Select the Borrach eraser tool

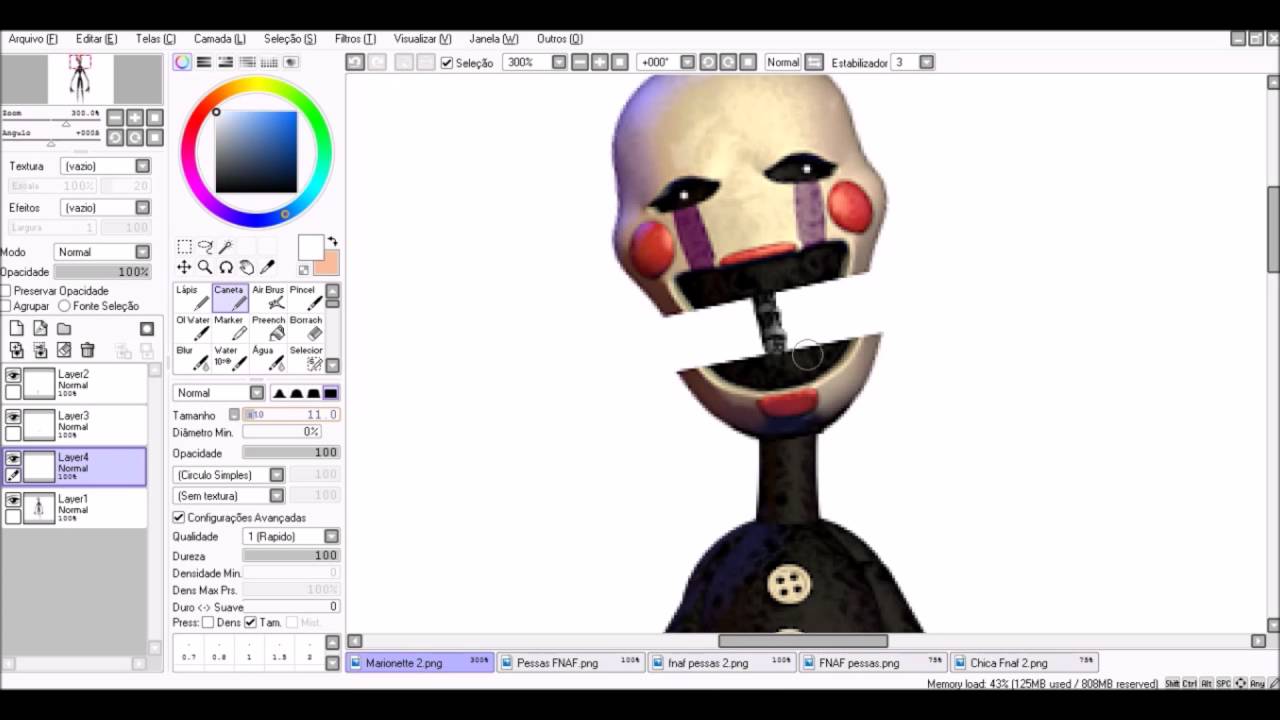click(306, 328)
